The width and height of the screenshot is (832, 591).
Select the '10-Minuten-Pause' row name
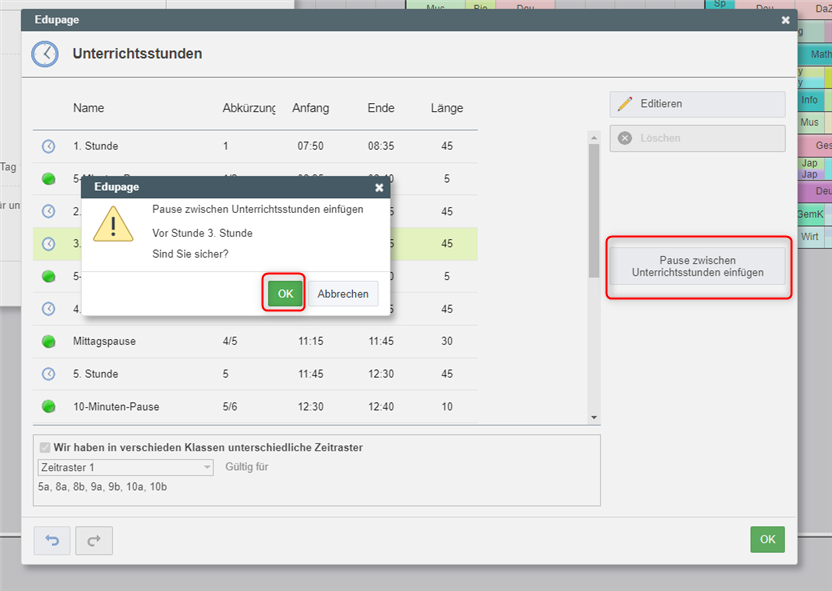pyautogui.click(x=116, y=407)
